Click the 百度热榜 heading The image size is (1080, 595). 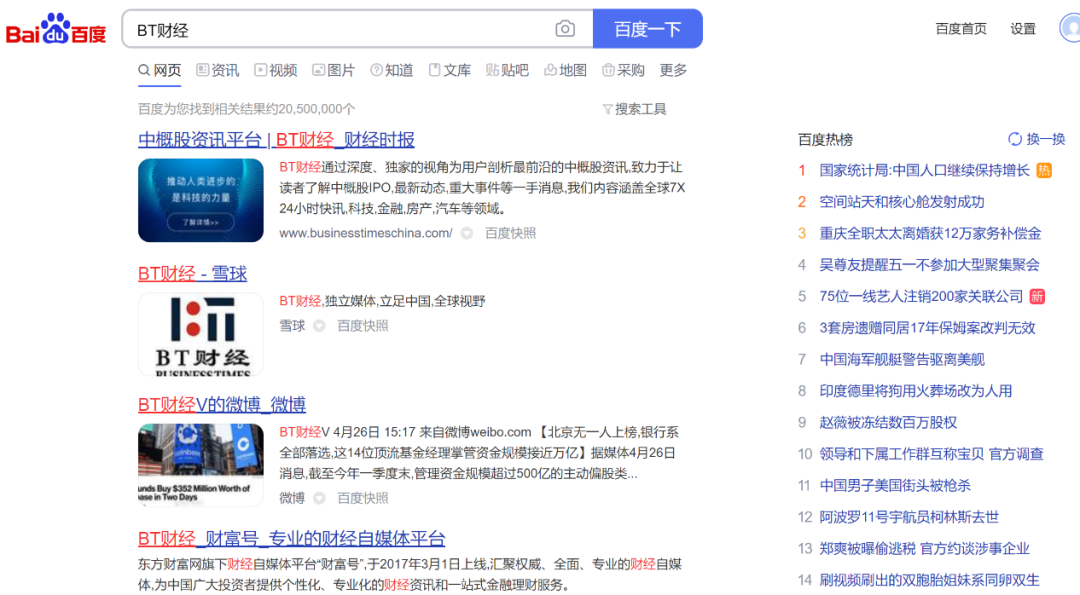tap(825, 140)
